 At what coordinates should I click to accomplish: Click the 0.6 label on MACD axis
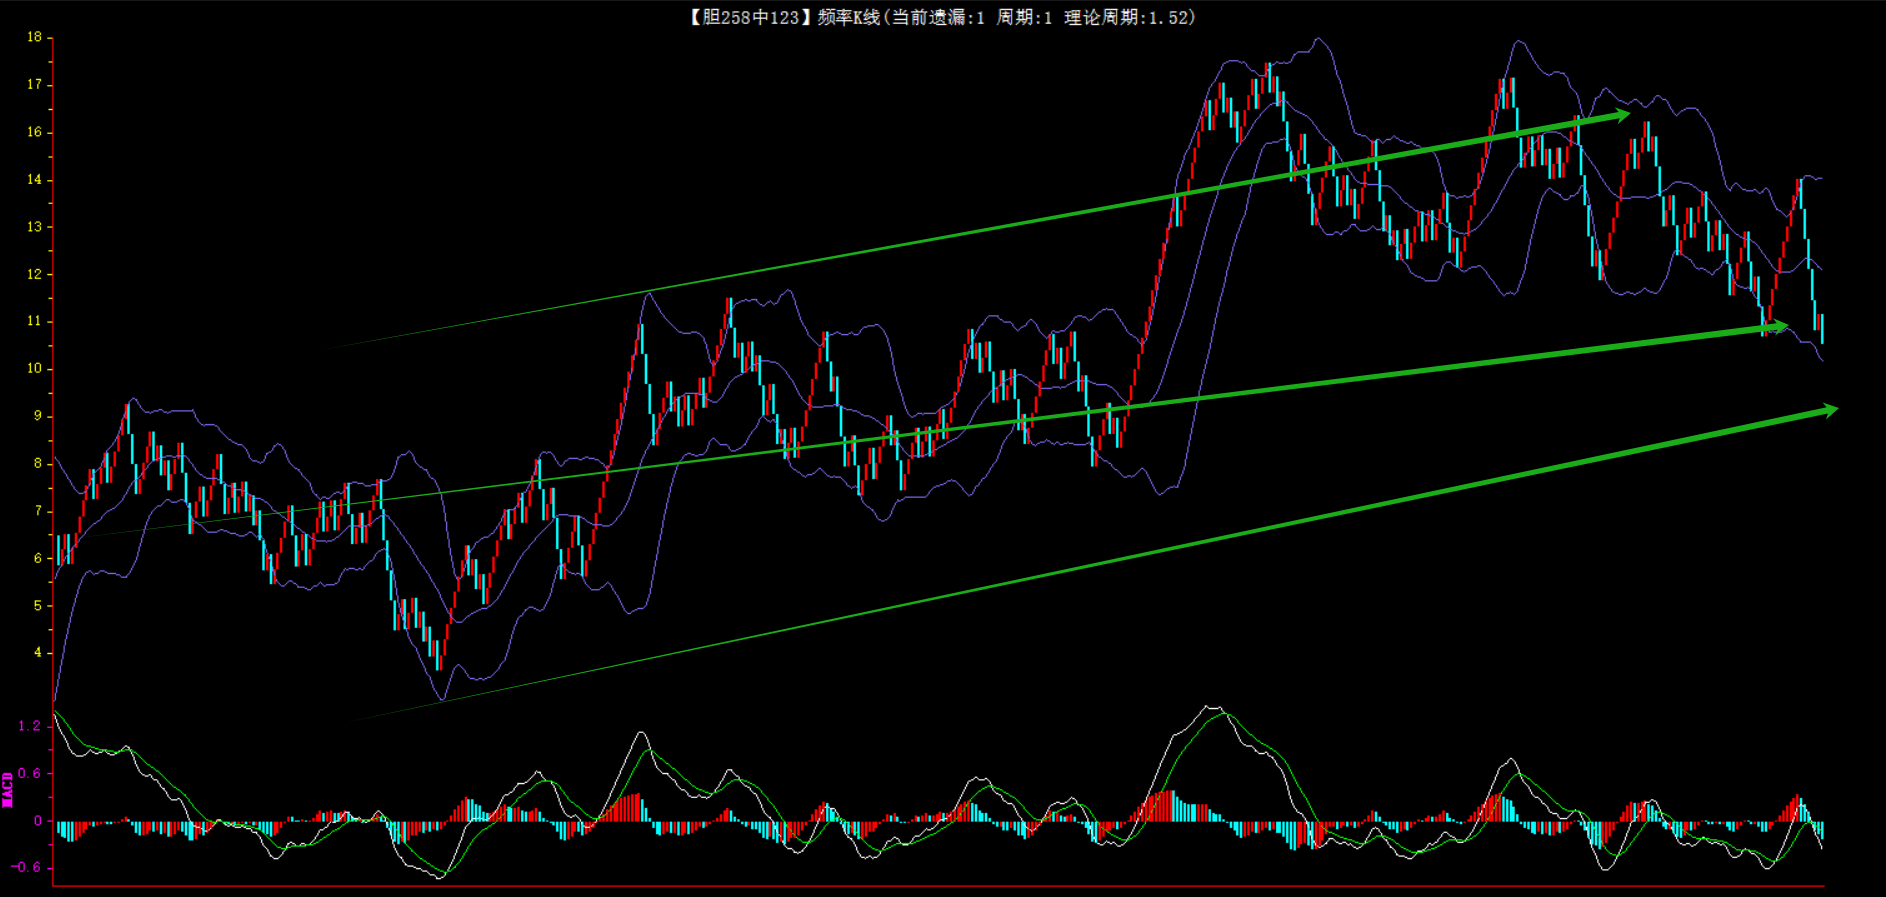[30, 773]
